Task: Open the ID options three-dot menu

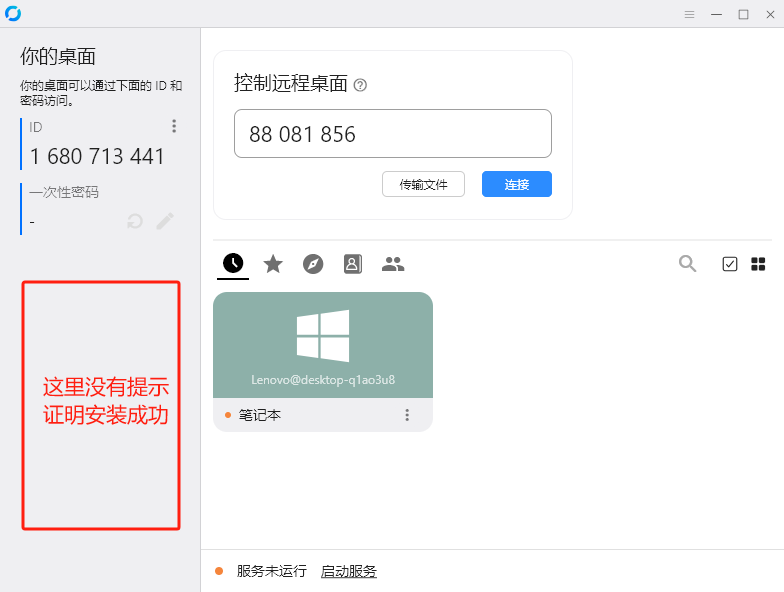Action: click(x=174, y=126)
